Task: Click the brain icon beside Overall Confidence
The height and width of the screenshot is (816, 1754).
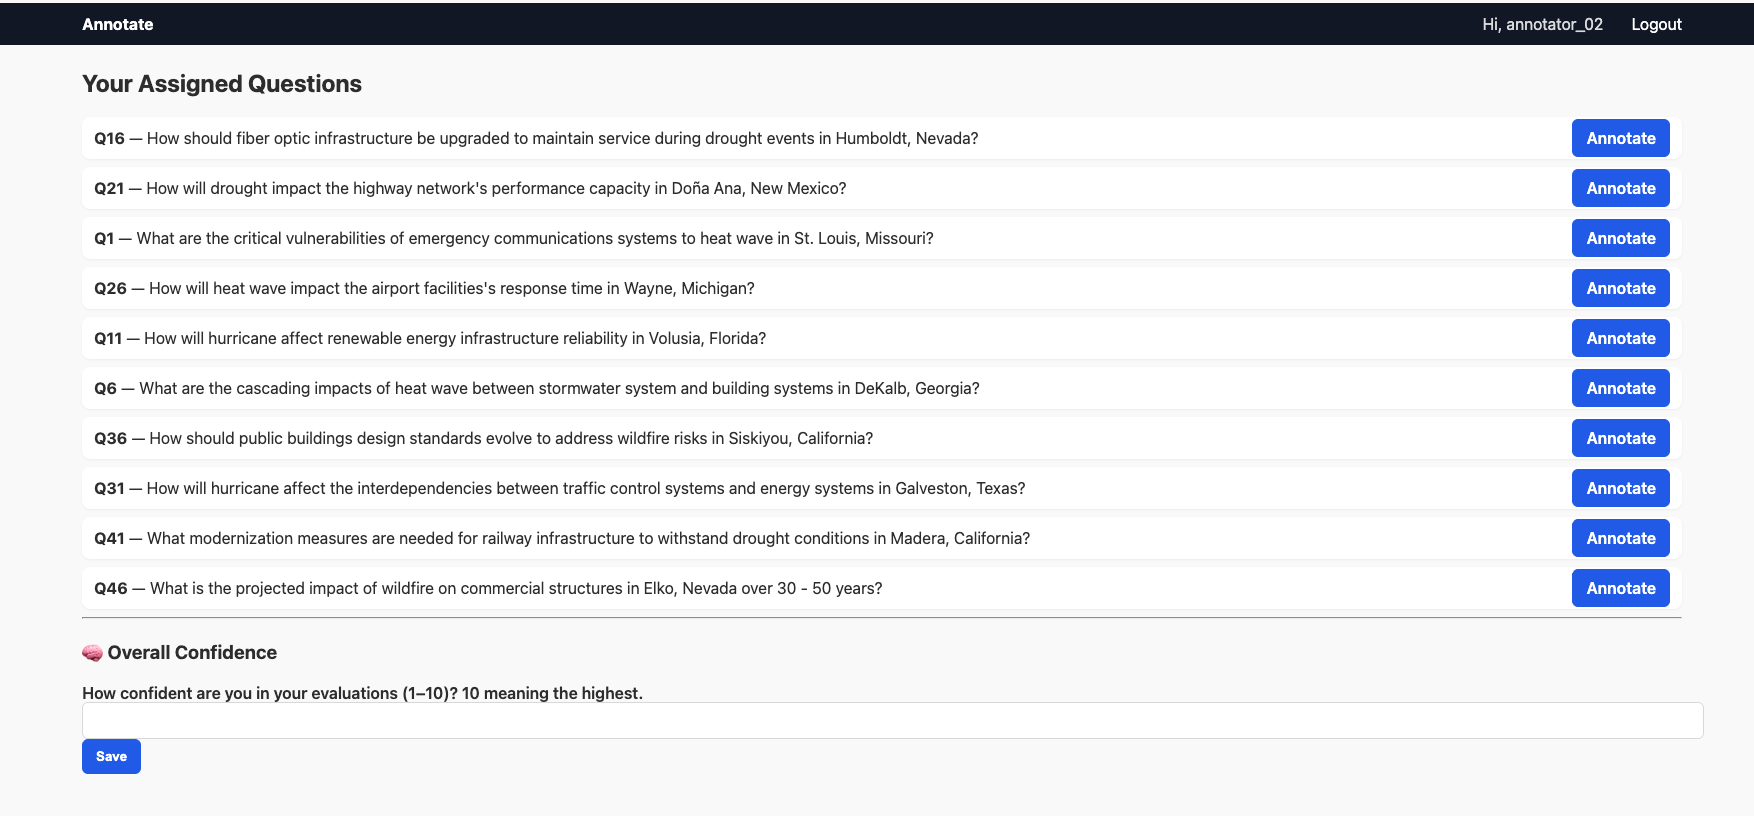Action: (x=92, y=653)
